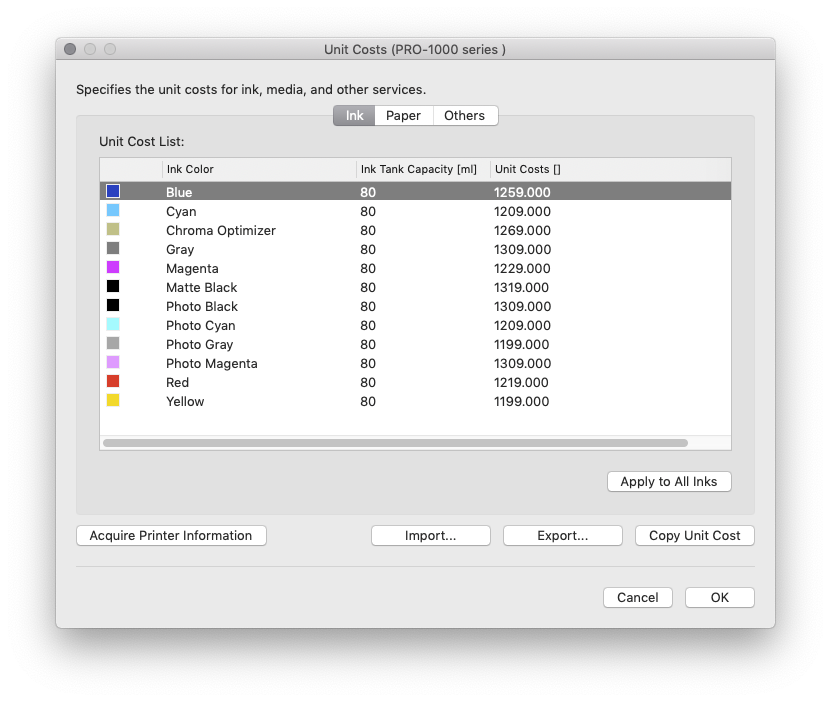Image resolution: width=831 pixels, height=702 pixels.
Task: Select the Photo Cyan ink row
Action: pos(200,325)
